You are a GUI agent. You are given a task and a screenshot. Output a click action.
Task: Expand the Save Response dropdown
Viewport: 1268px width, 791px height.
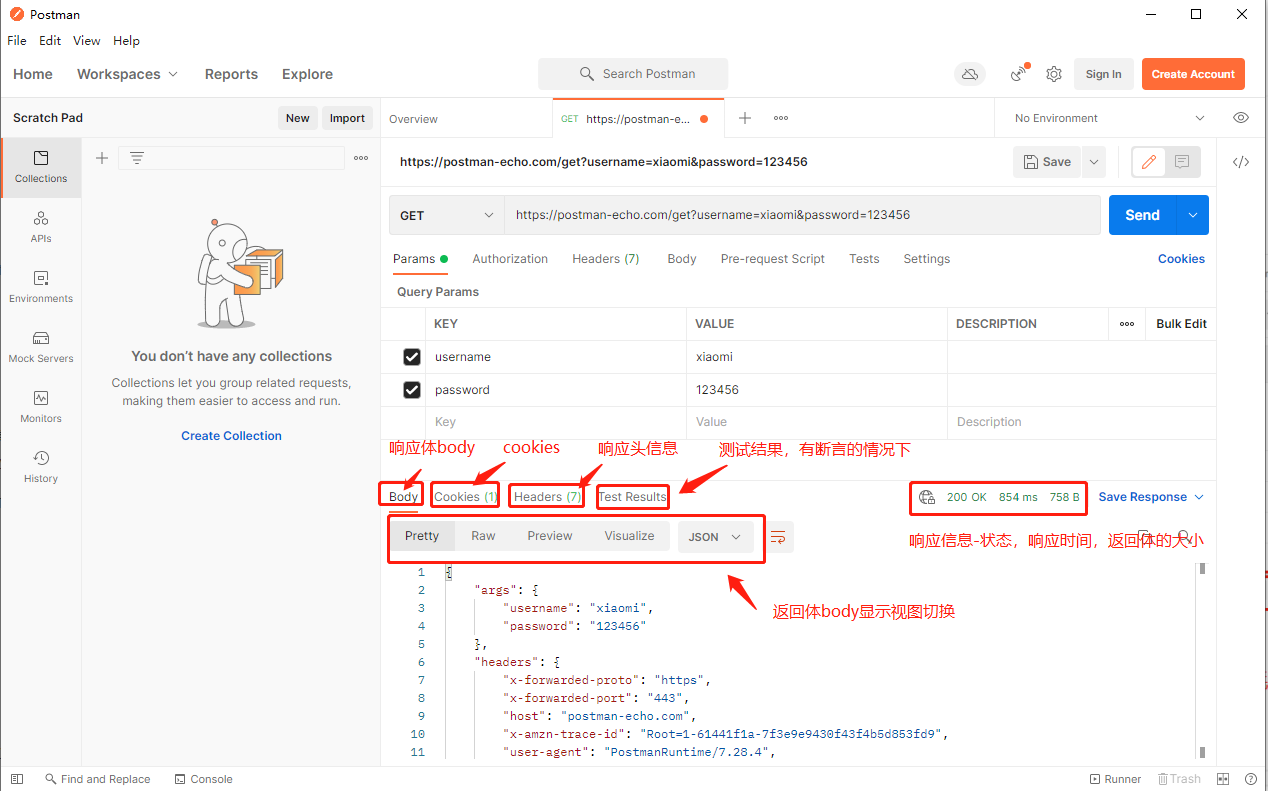(1151, 497)
